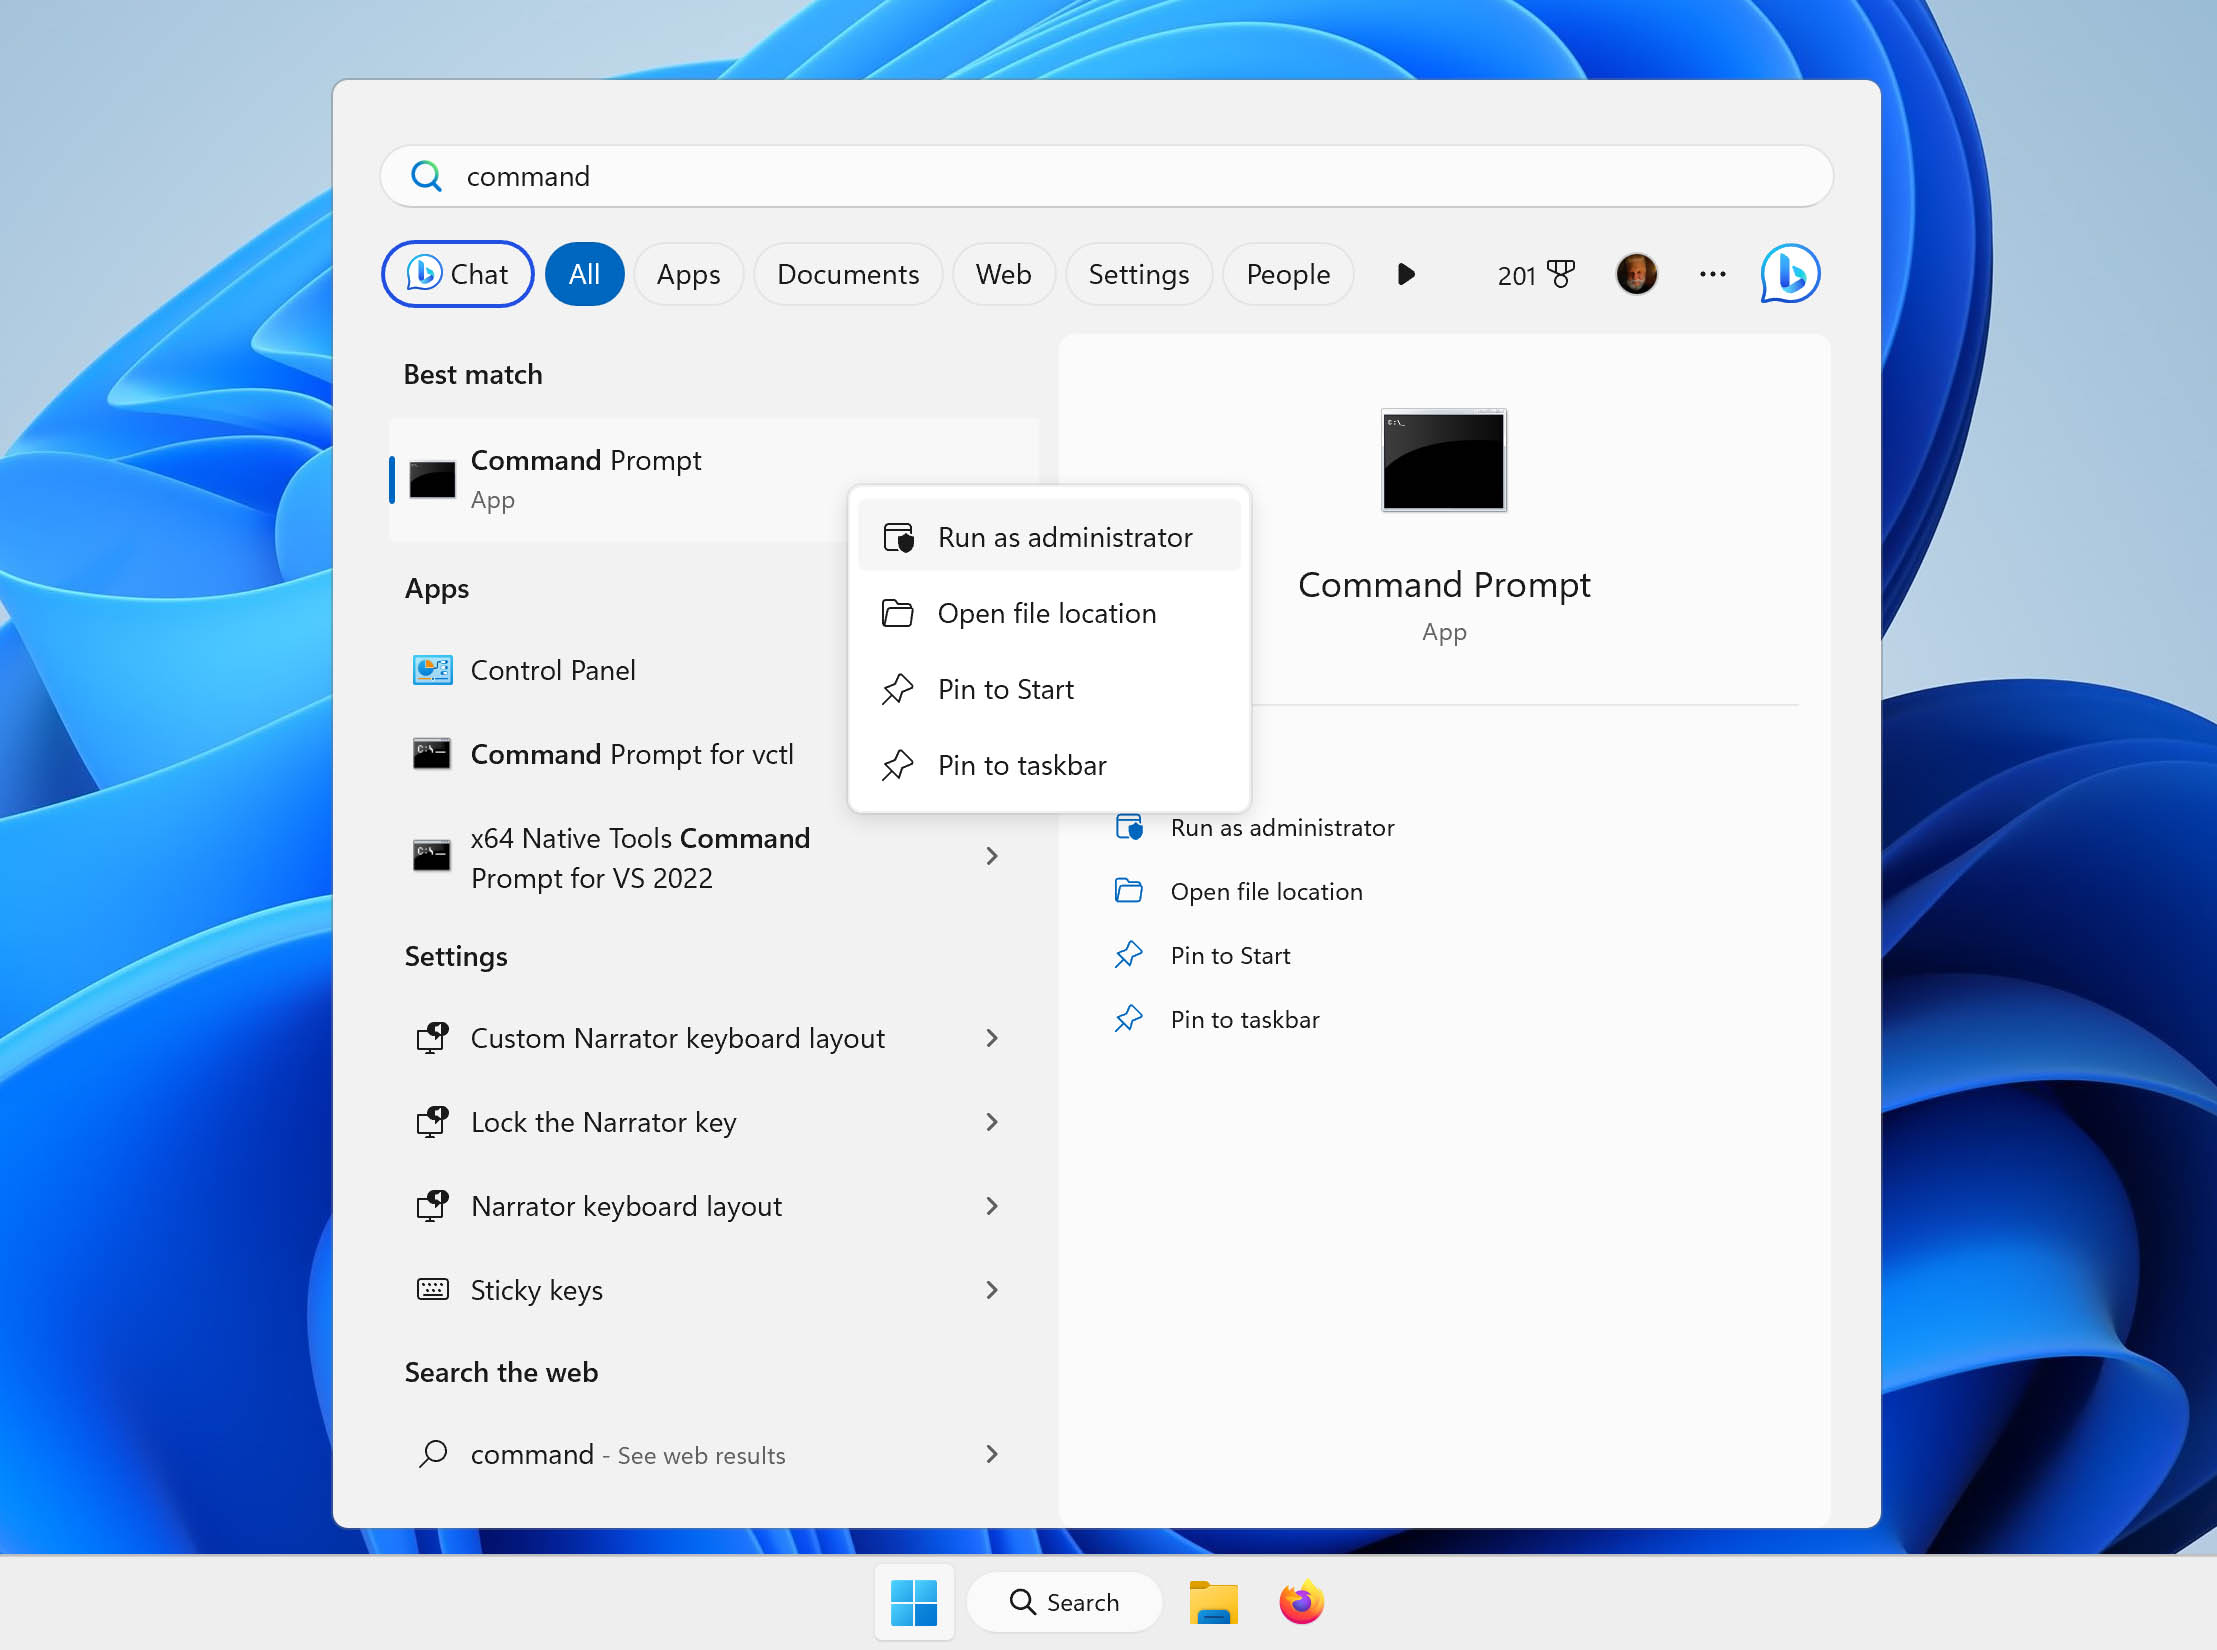
Task: Expand Sticky keys chevron
Action: [992, 1290]
